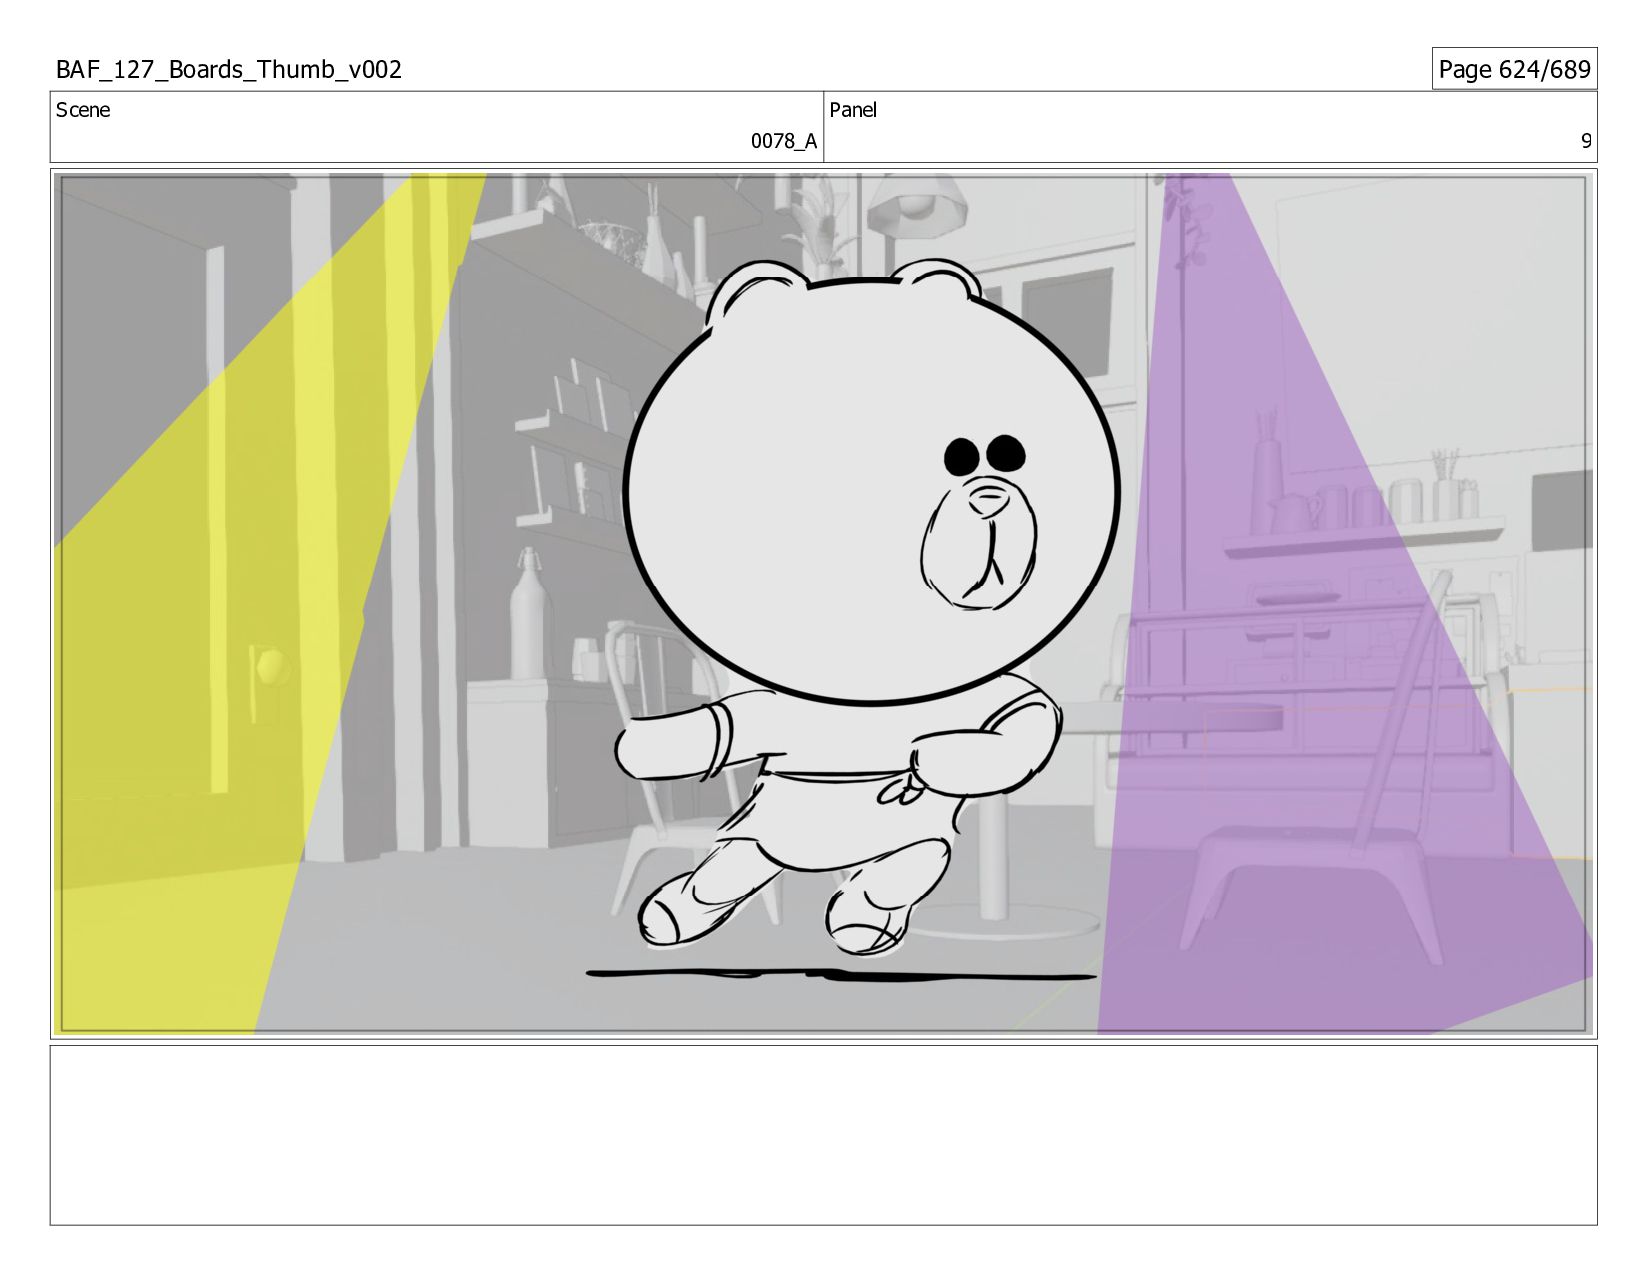This screenshot has width=1650, height=1275.
Task: Click the Page 624/689 indicator
Action: click(x=1514, y=69)
